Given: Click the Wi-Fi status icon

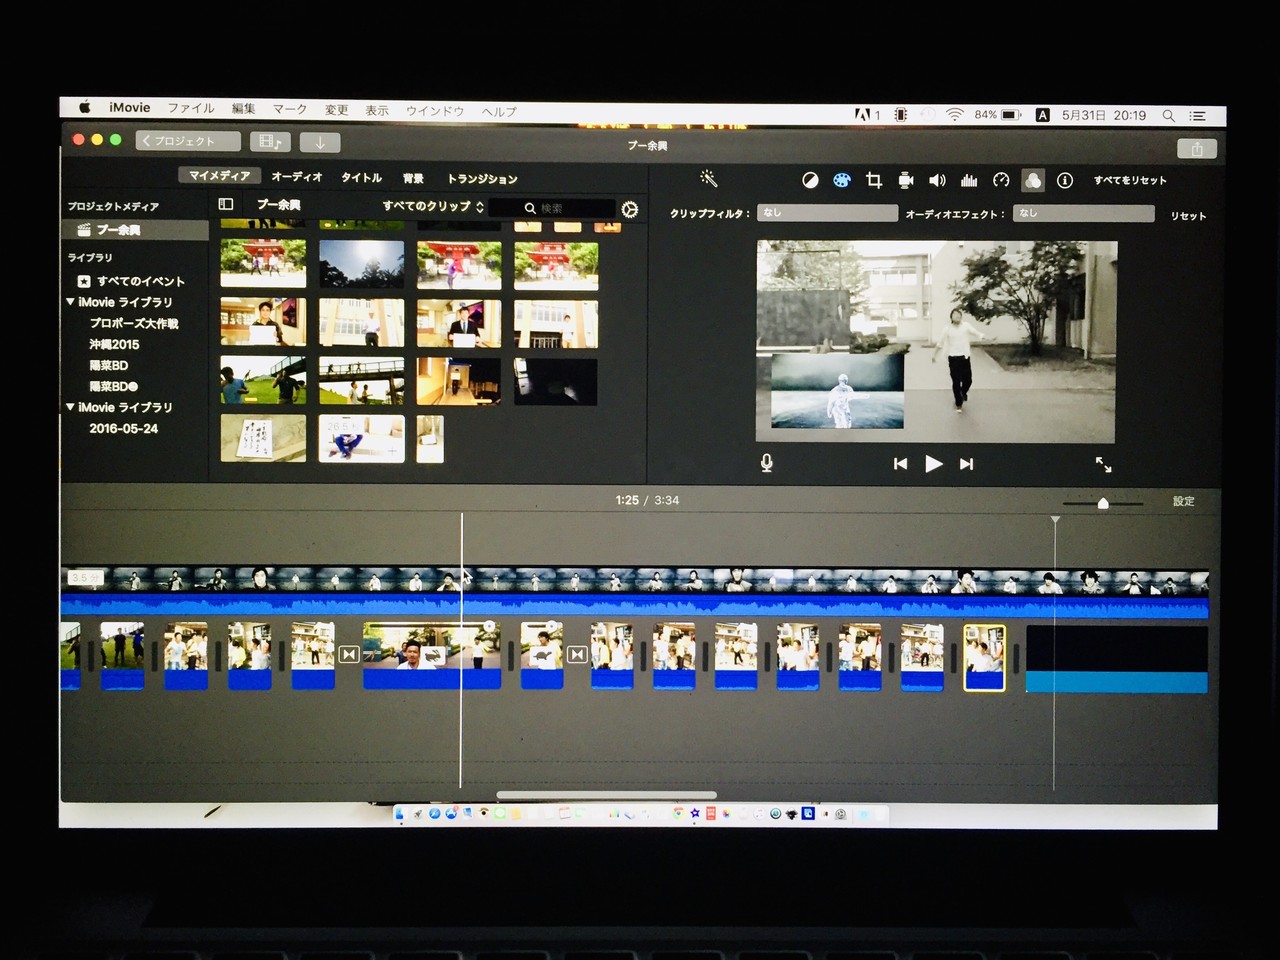Looking at the screenshot, I should (955, 115).
